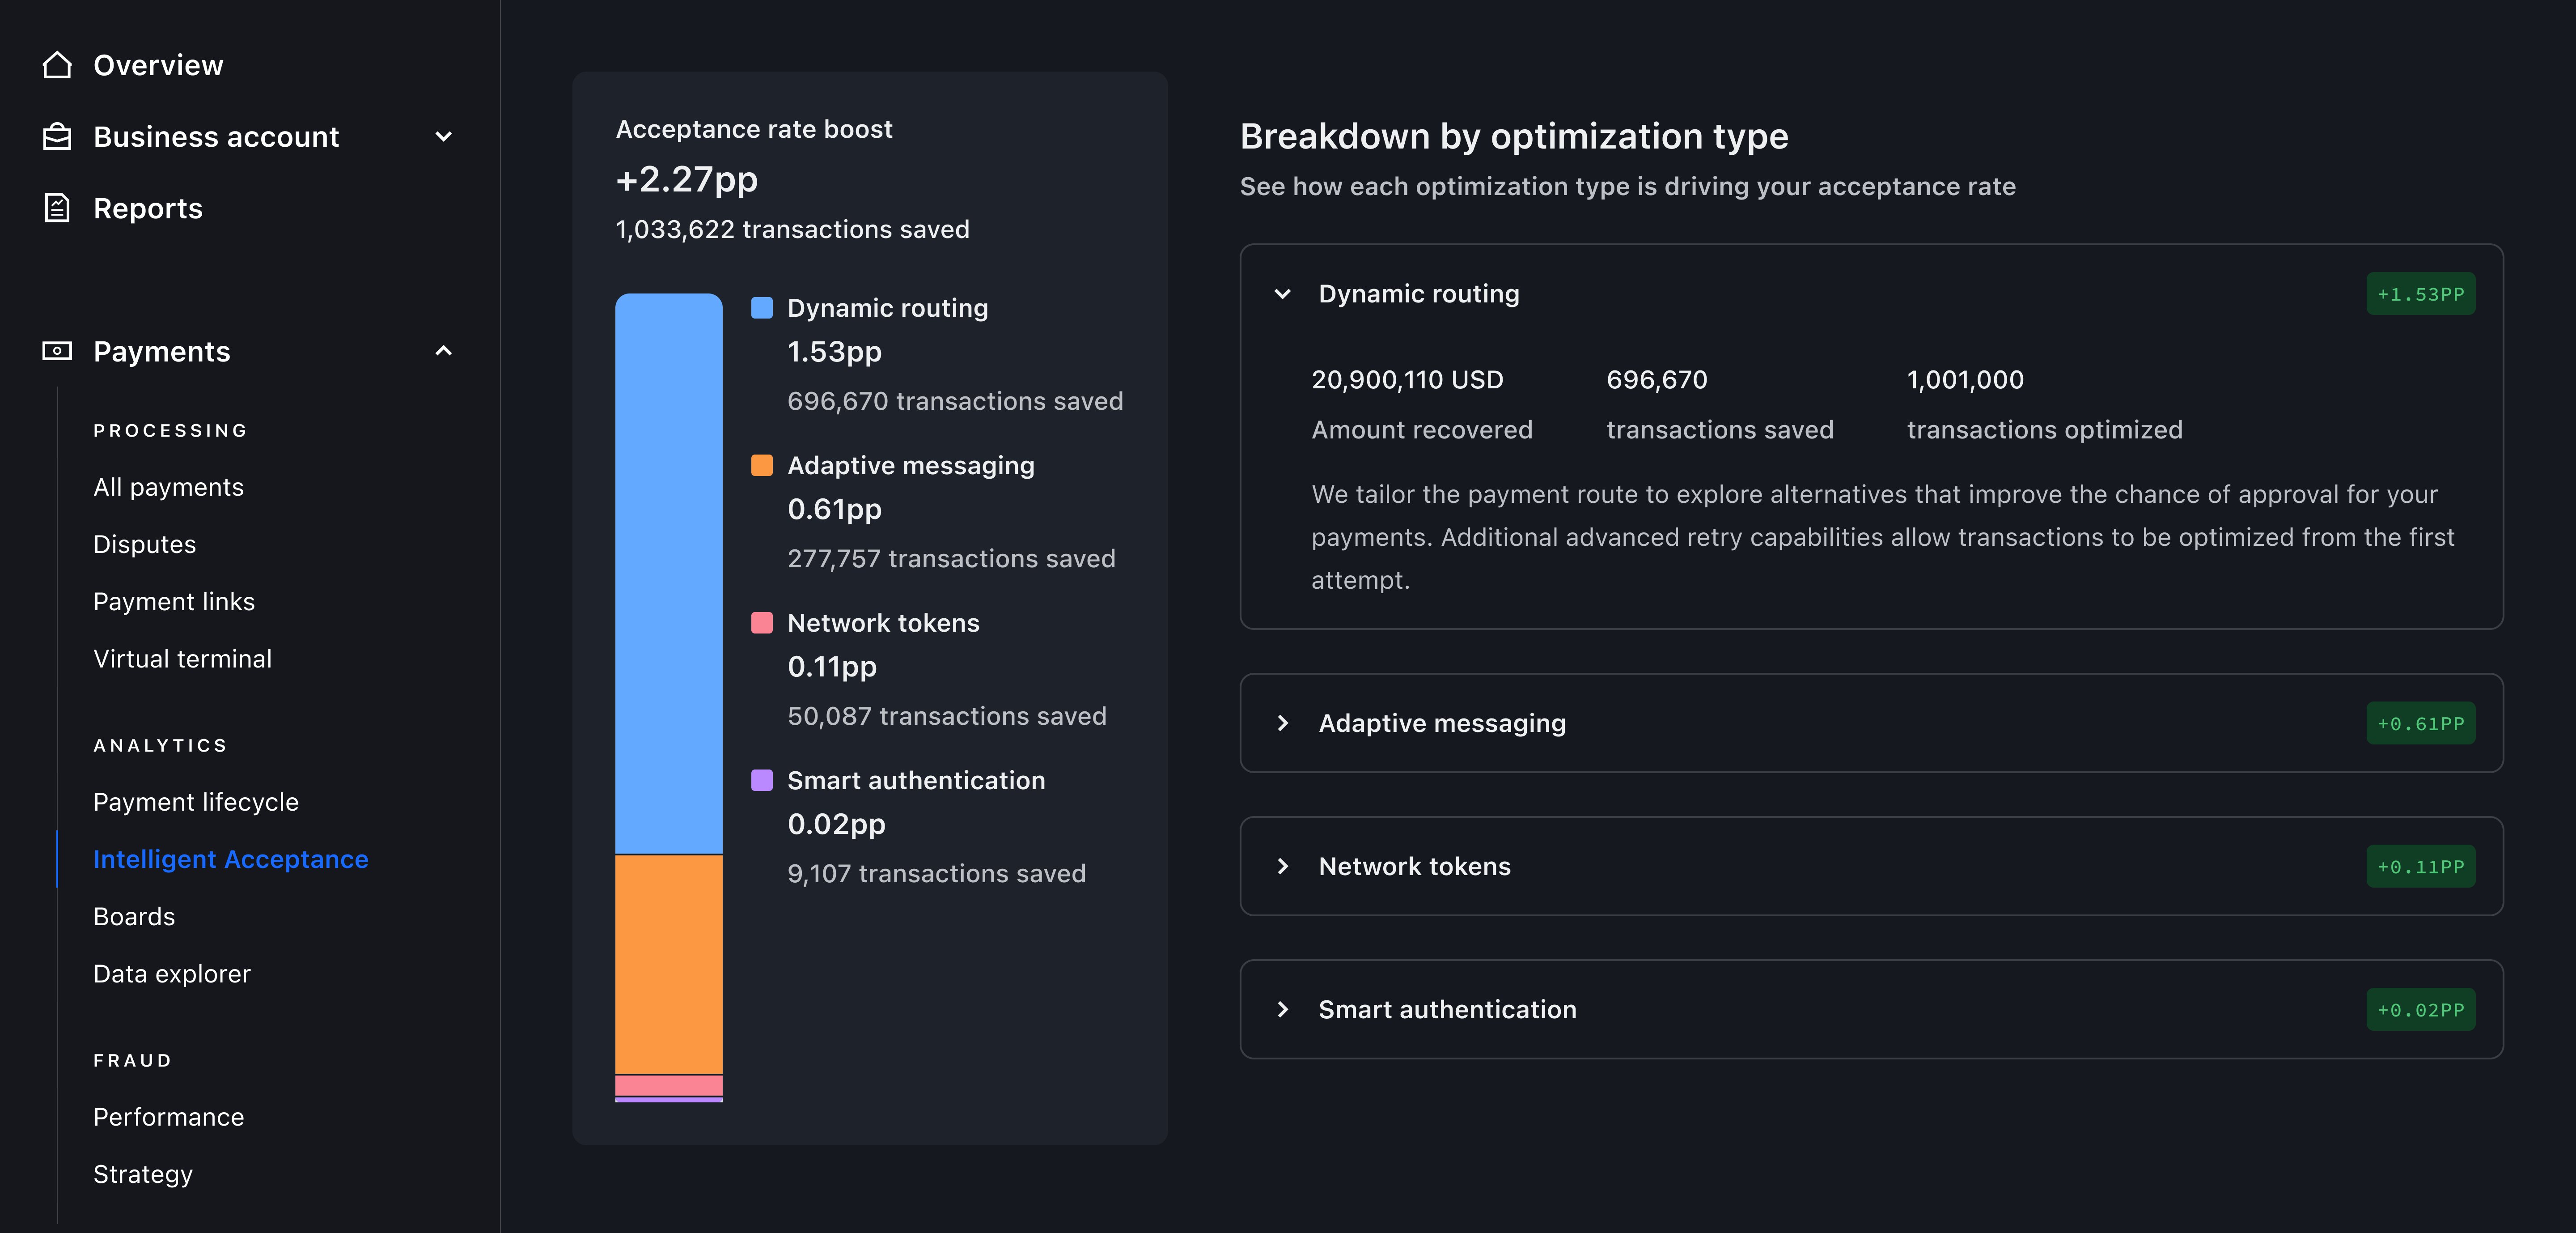
Task: Click the '0.61pp' legend value
Action: coord(834,510)
